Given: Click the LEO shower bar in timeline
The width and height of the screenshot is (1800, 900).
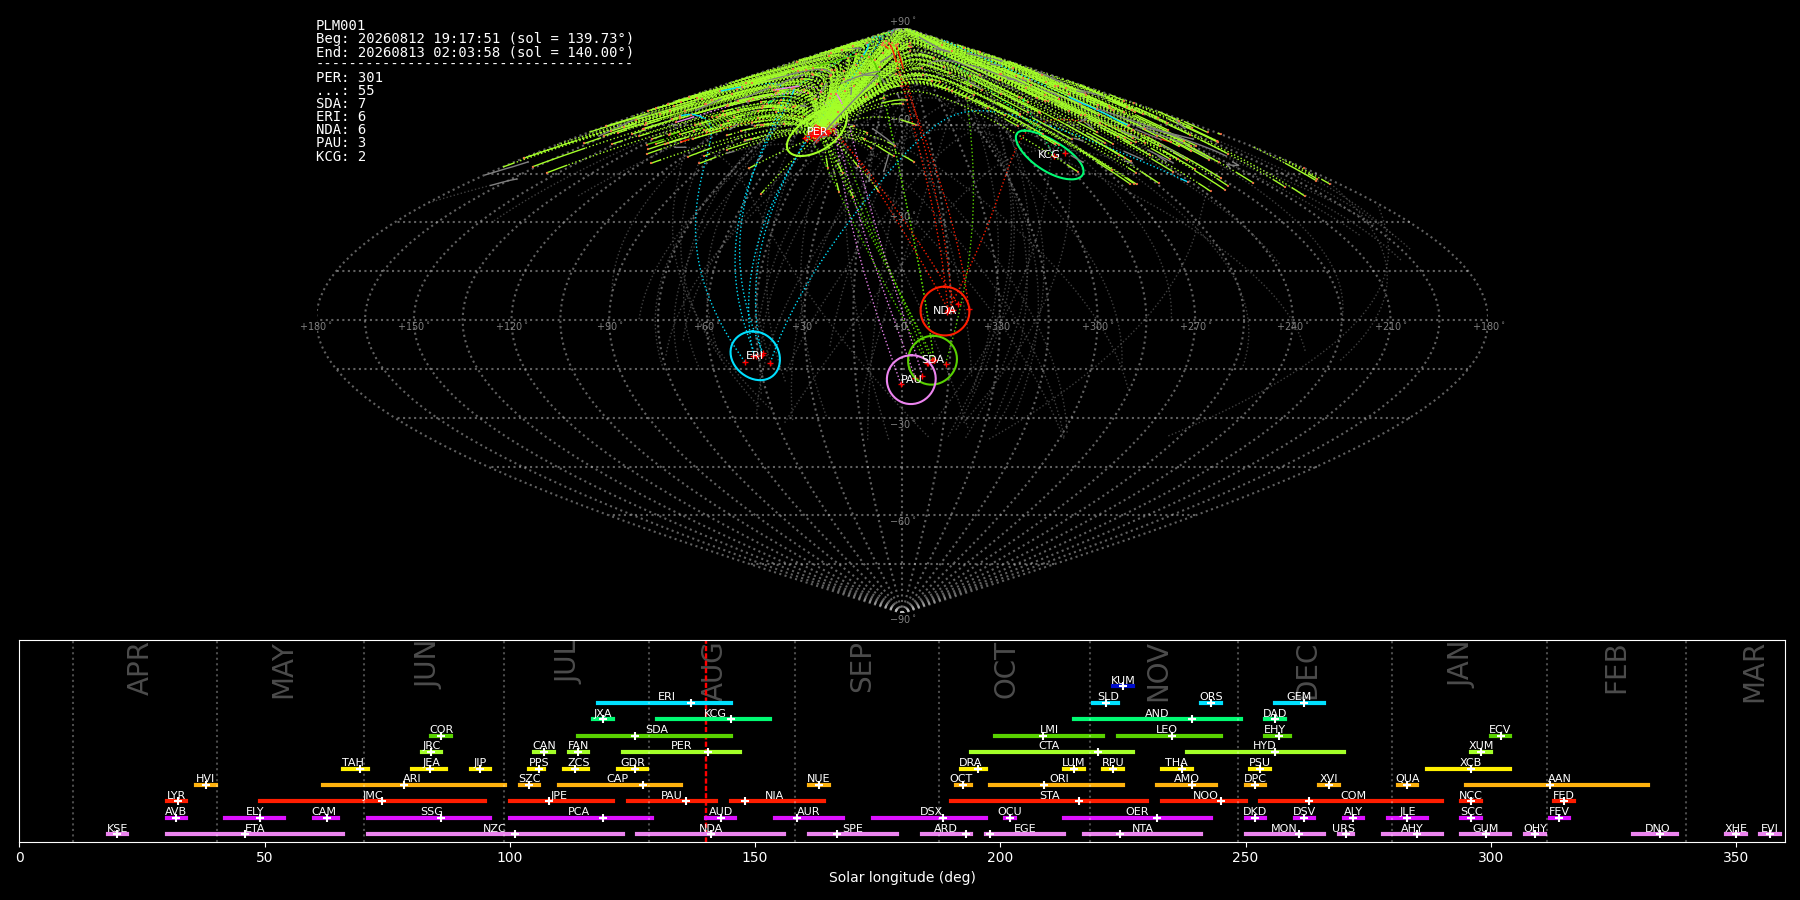Looking at the screenshot, I should click(1169, 736).
